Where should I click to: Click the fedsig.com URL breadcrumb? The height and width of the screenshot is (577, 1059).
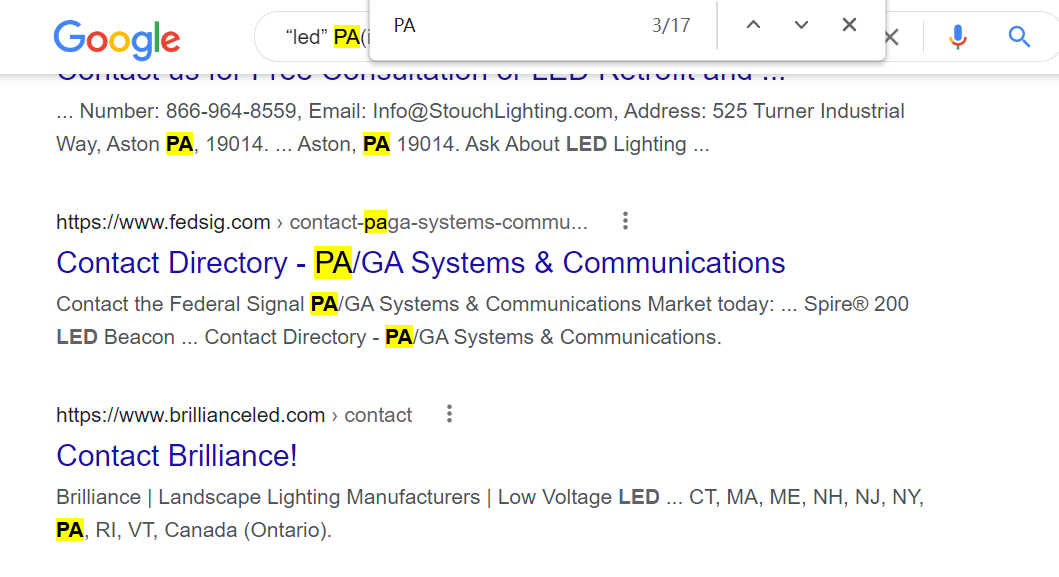pos(321,222)
